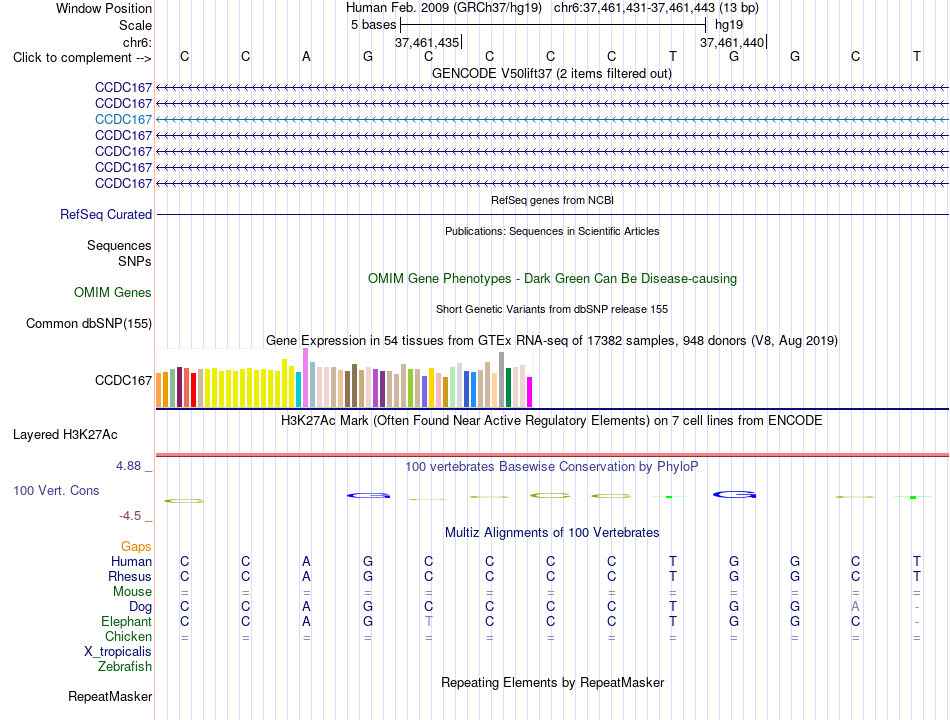The height and width of the screenshot is (720, 950).
Task: Click 'GENCODE V50lift37 (2 items filtered out)' title
Action: [x=552, y=74]
